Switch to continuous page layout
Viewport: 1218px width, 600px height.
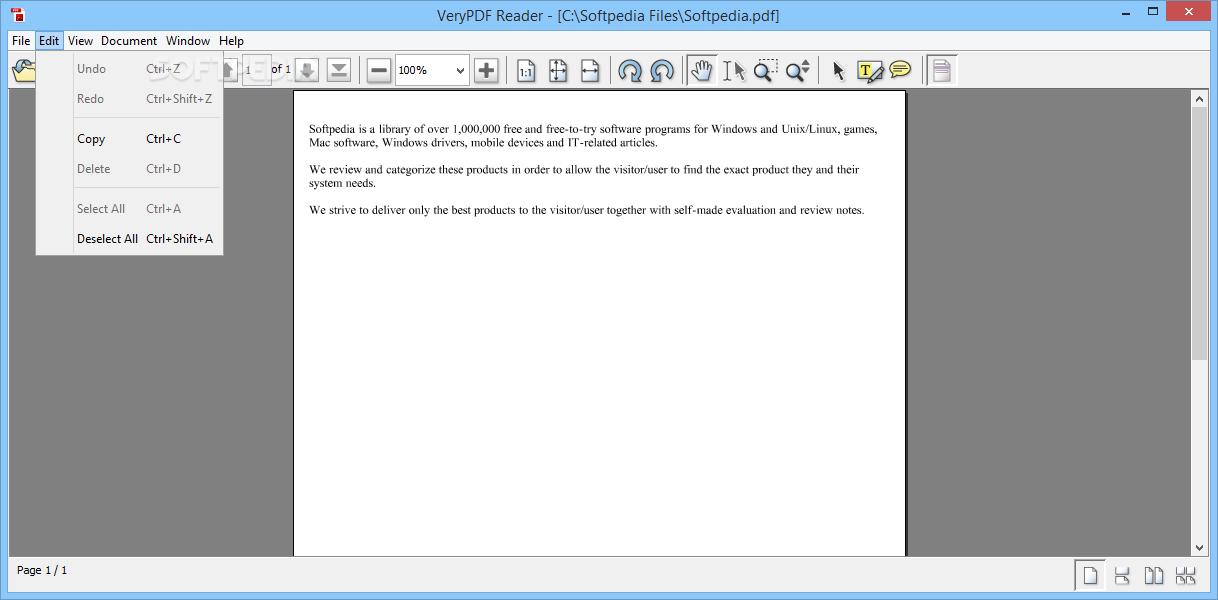pos(1122,575)
